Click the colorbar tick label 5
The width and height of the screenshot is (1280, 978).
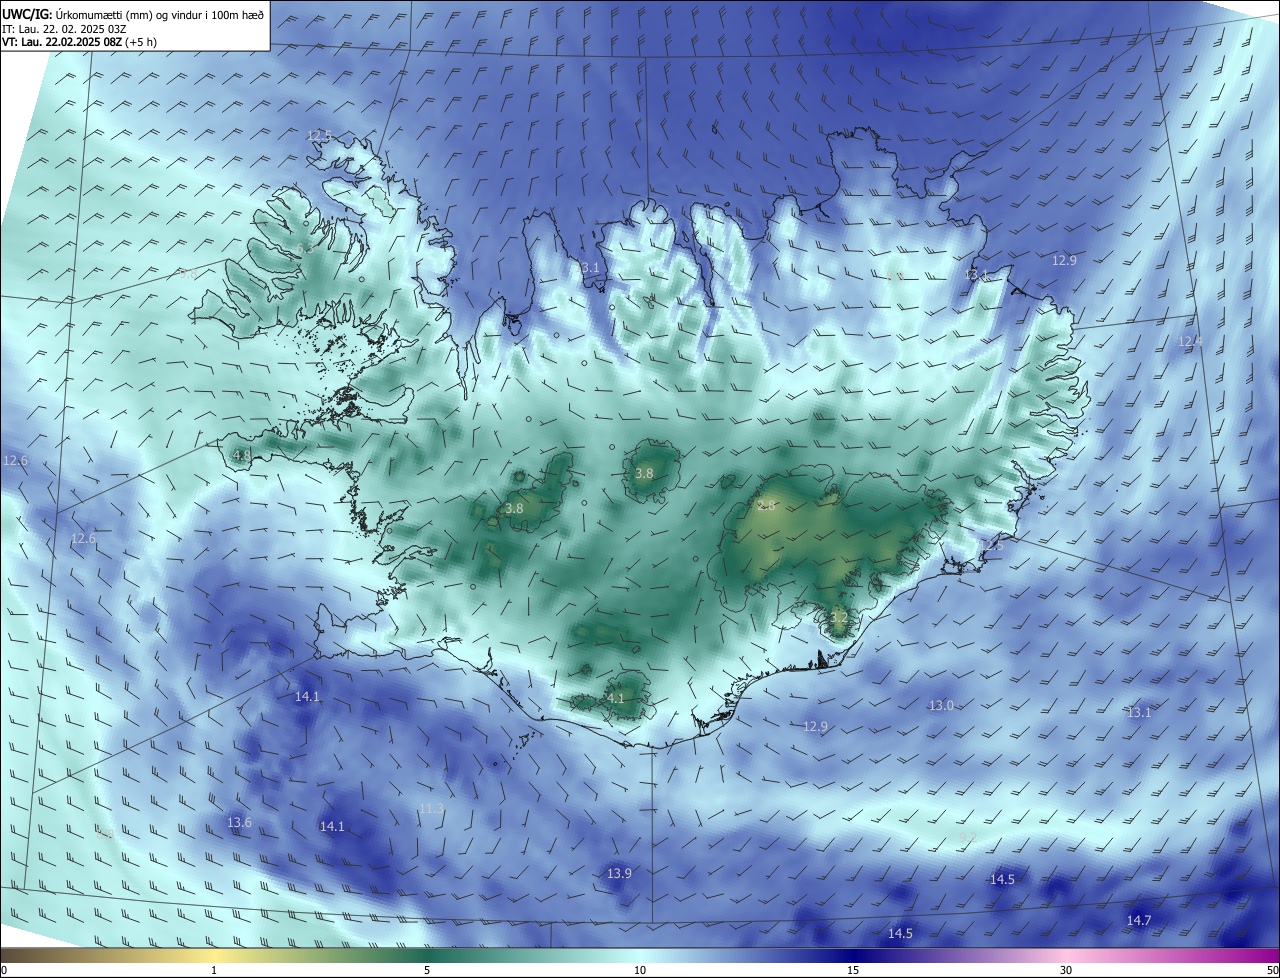[427, 970]
